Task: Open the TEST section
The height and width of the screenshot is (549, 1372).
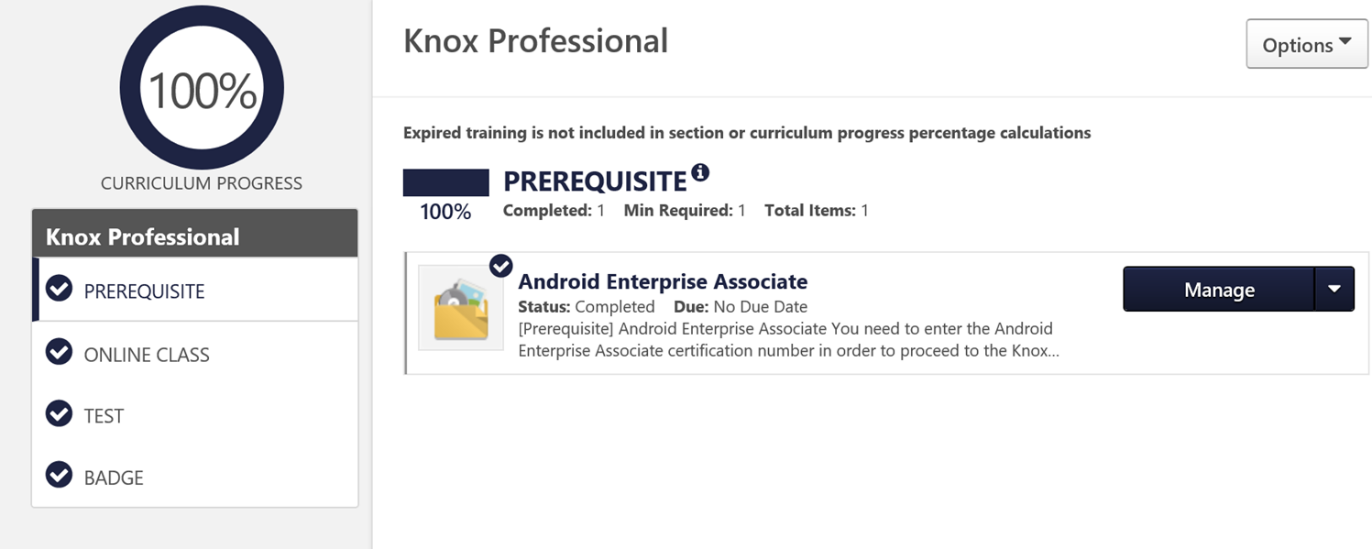Action: [195, 415]
